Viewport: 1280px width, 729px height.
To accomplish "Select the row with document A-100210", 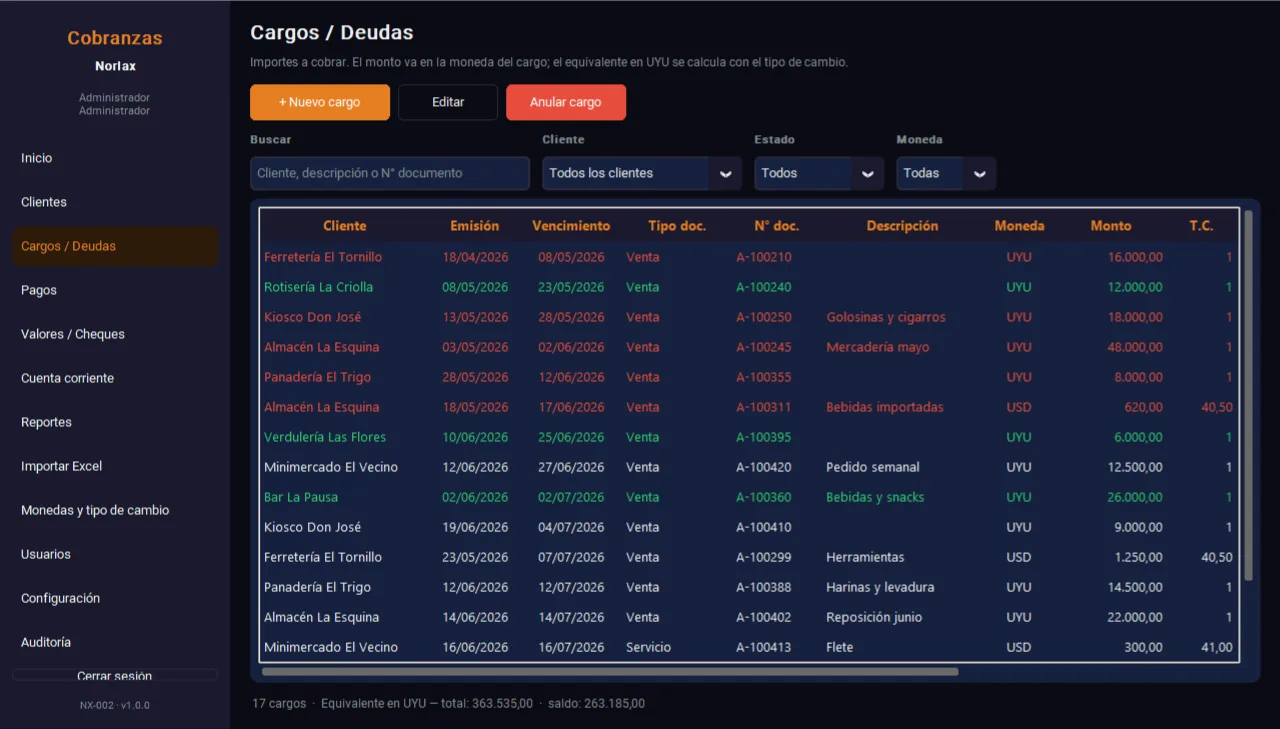I will click(x=749, y=257).
